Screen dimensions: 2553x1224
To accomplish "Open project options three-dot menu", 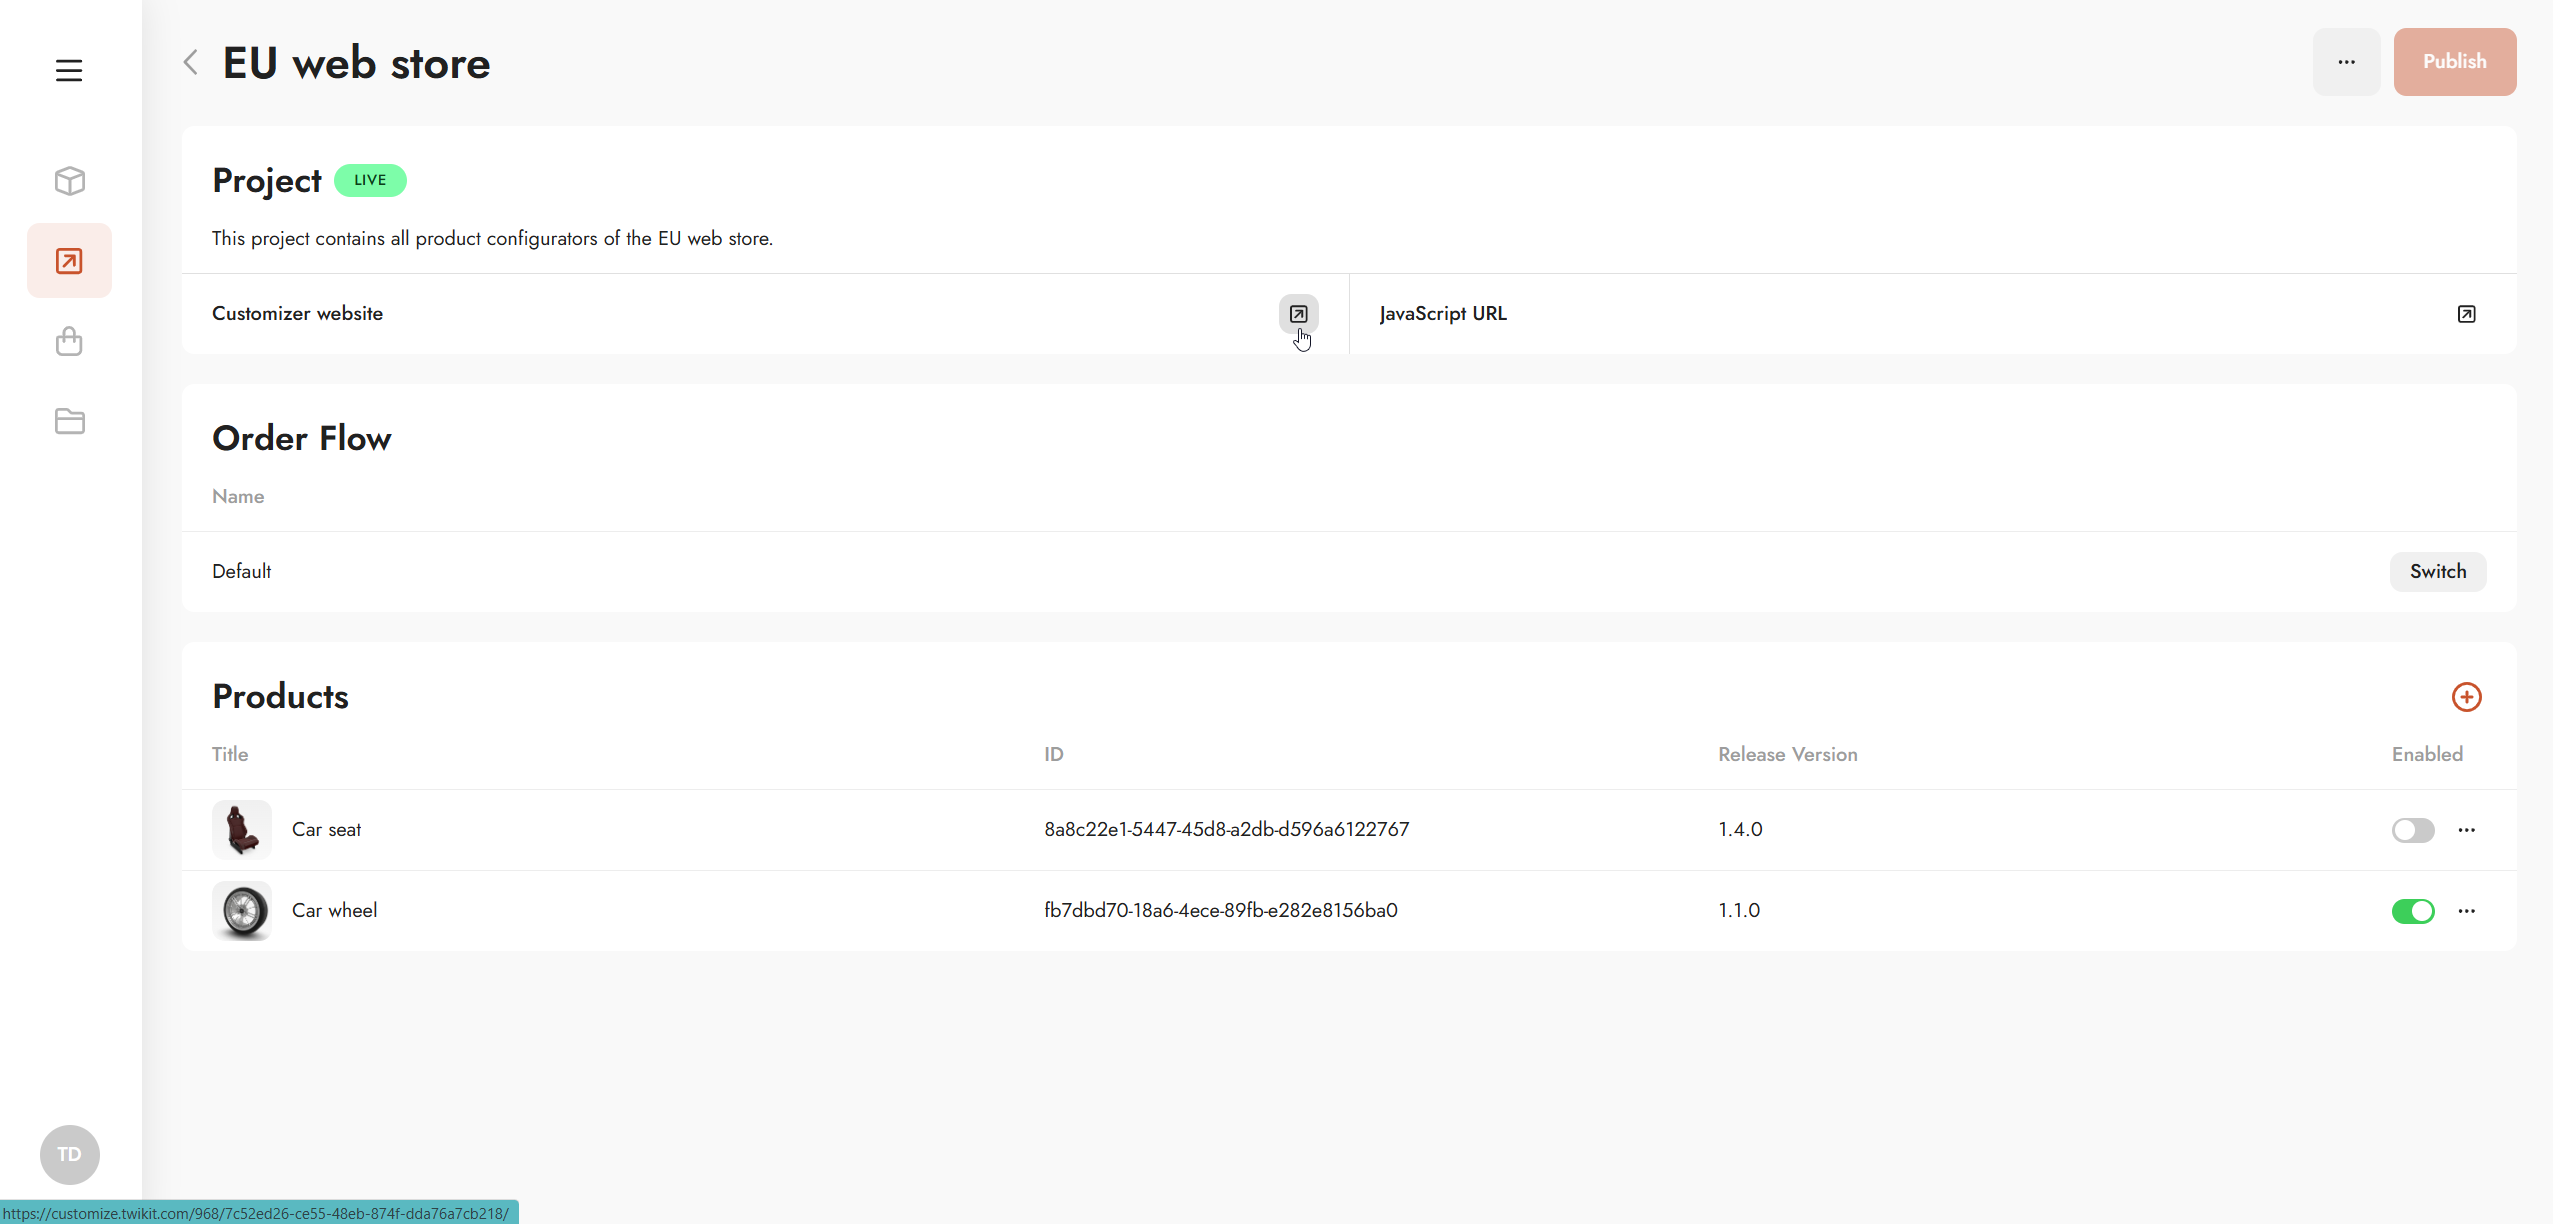I will (x=2346, y=62).
